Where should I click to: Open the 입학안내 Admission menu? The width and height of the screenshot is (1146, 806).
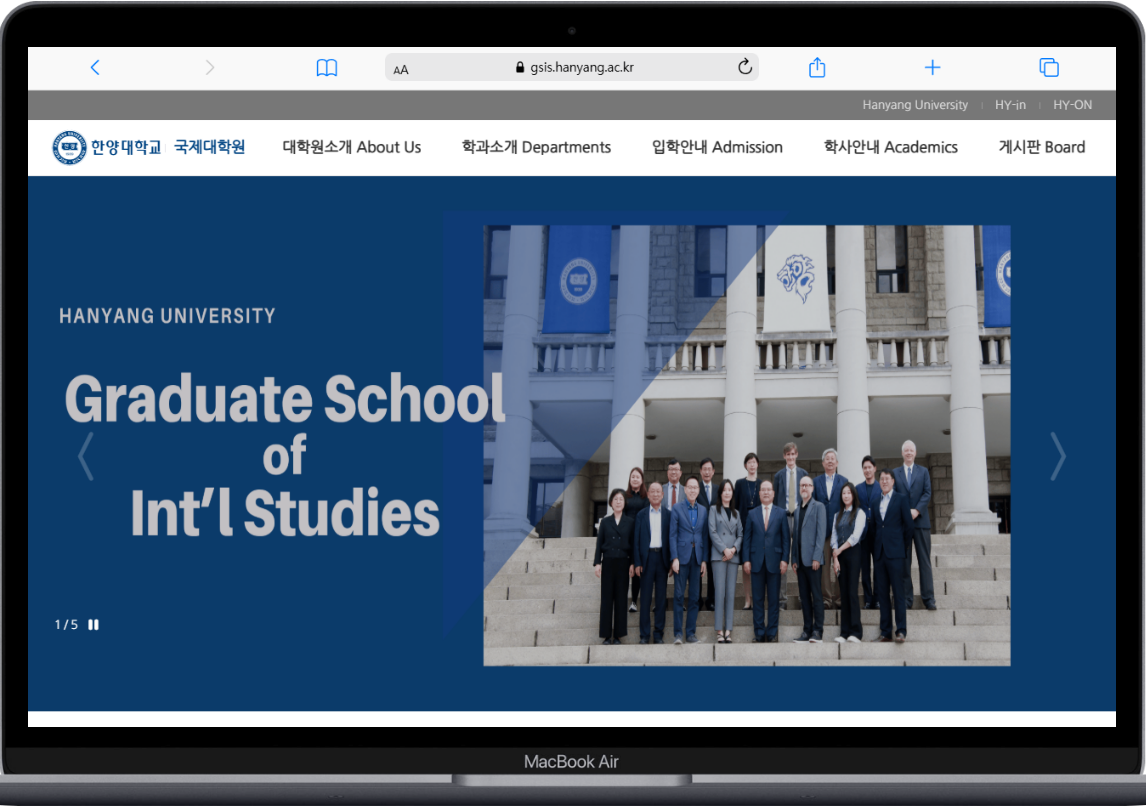pos(717,147)
